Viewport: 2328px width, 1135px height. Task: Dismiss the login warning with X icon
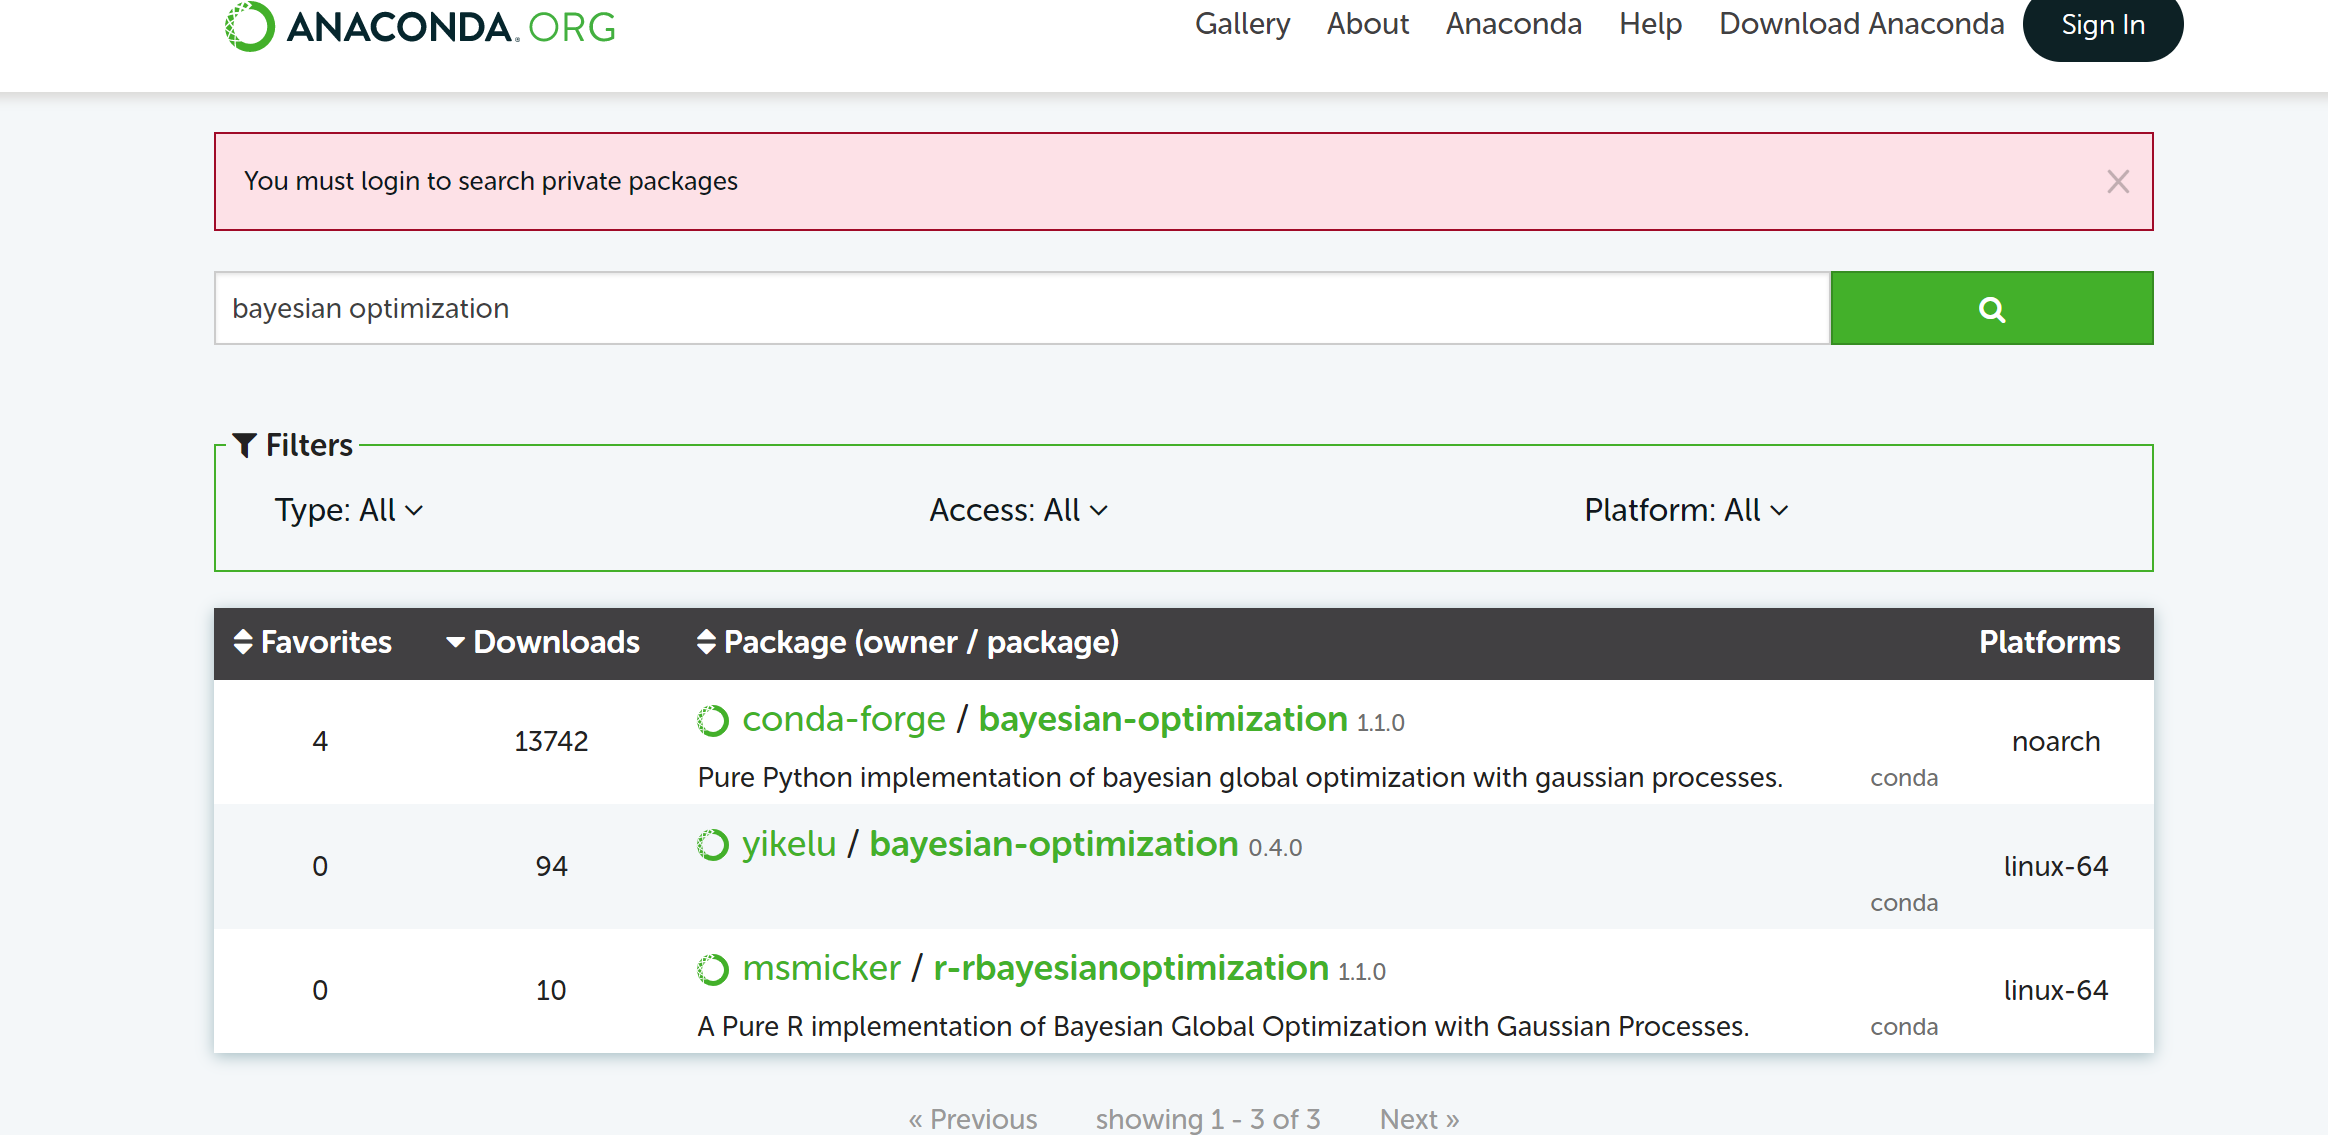[x=2117, y=182]
